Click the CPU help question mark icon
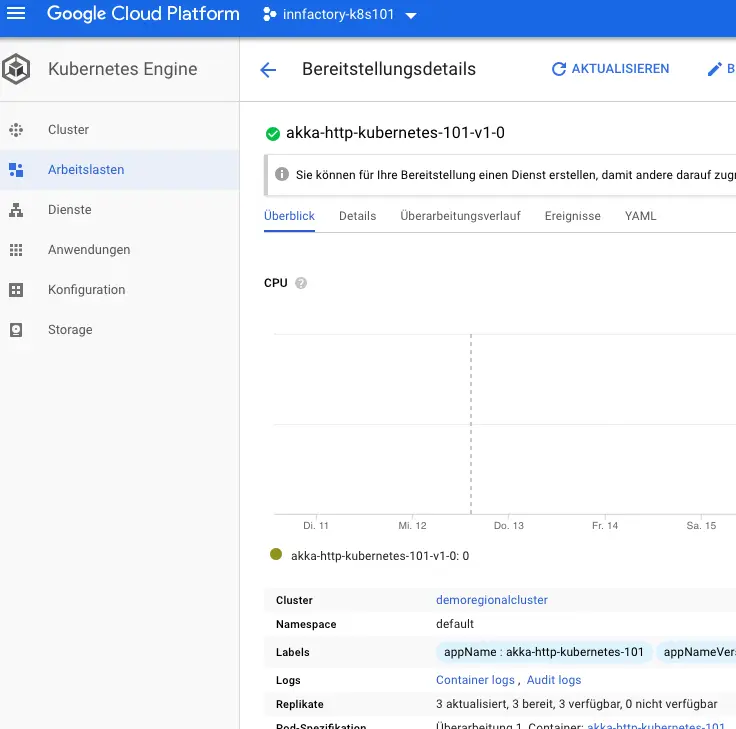The image size is (736, 729). pyautogui.click(x=301, y=283)
